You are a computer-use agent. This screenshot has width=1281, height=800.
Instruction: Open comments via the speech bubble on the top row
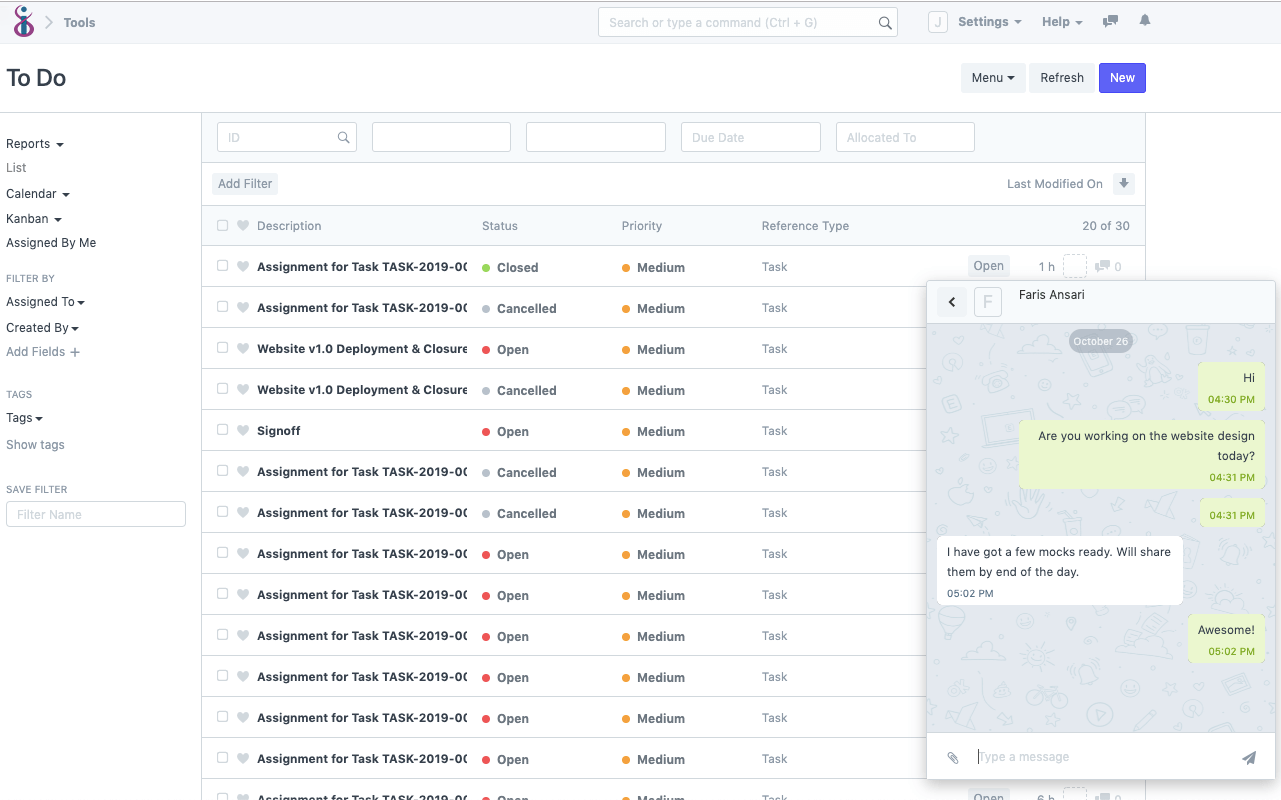pyautogui.click(x=1103, y=266)
